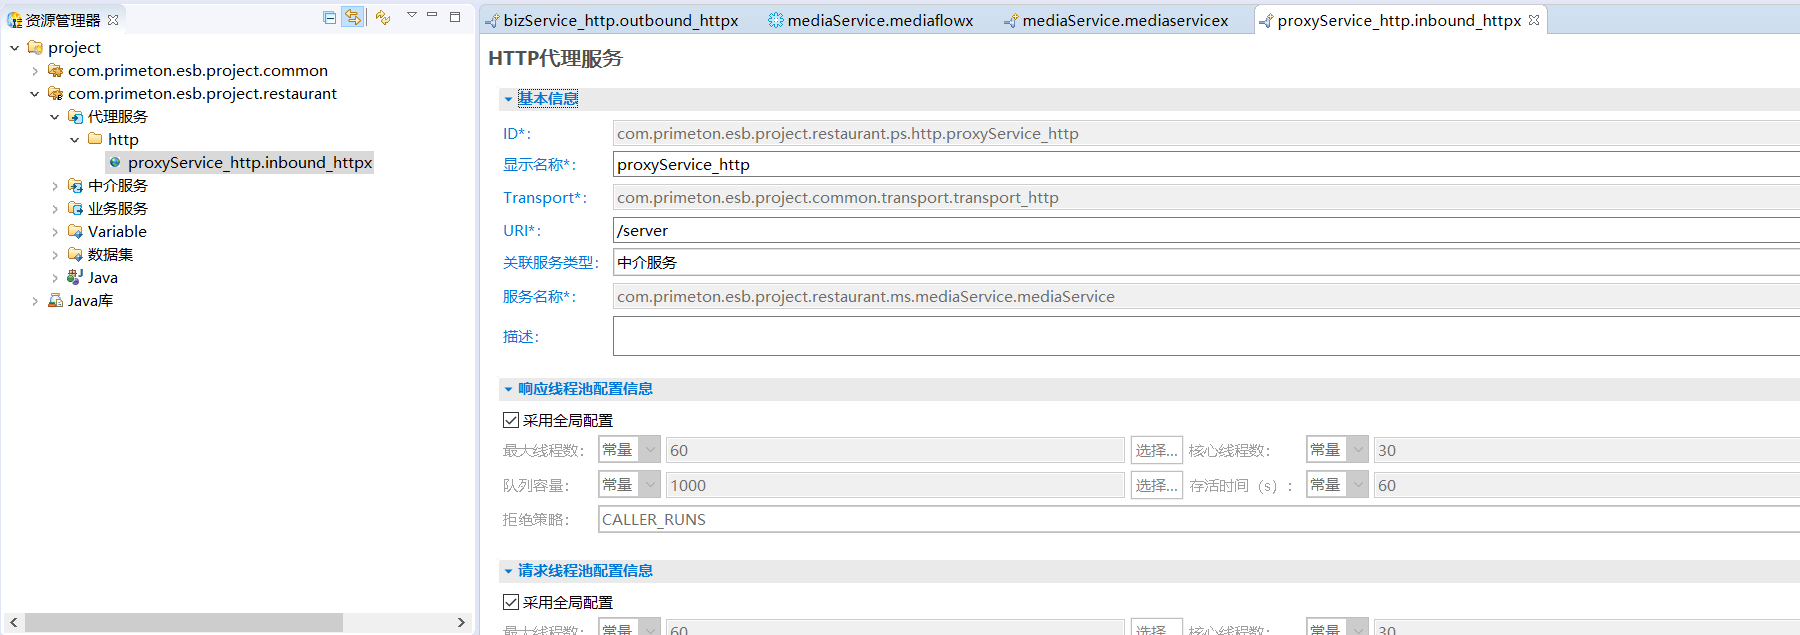Click the 数据集 folder icon
This screenshot has width=1800, height=635.
(x=75, y=255)
